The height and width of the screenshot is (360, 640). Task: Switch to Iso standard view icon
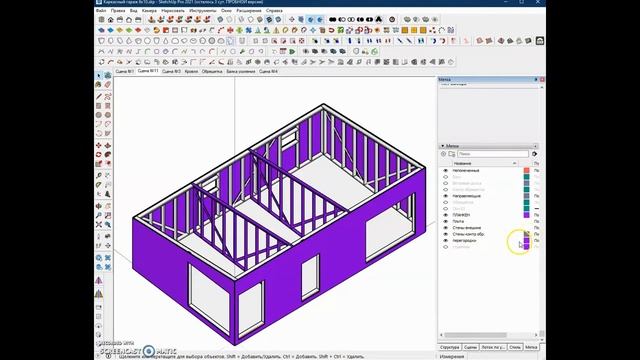coord(101,20)
